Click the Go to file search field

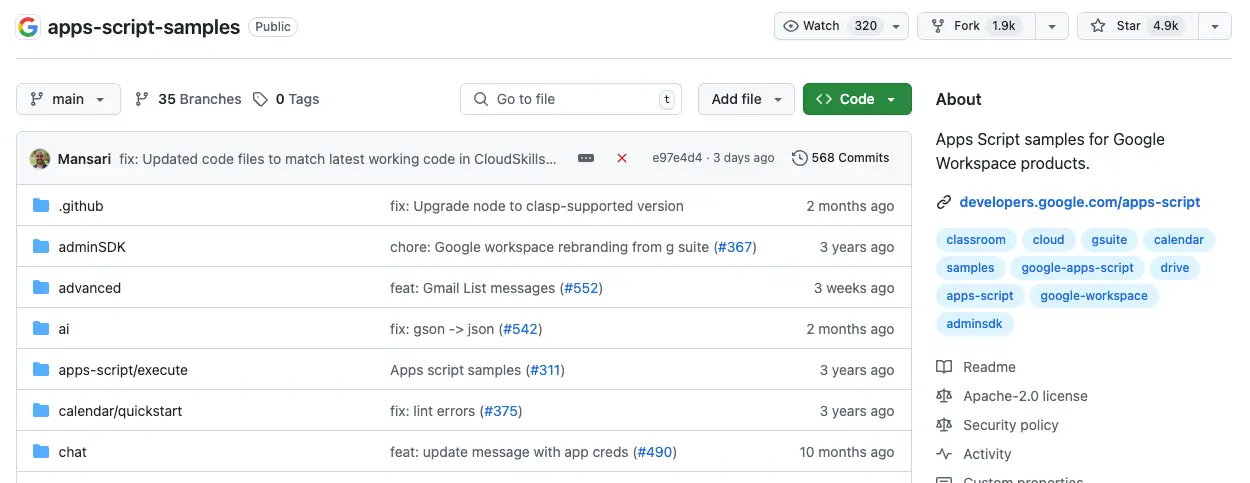[571, 99]
